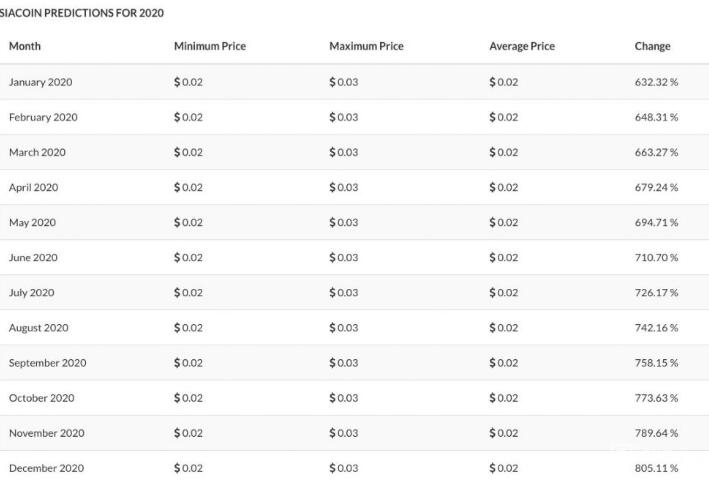Select the May 2020 row label
709x485 pixels.
33,223
